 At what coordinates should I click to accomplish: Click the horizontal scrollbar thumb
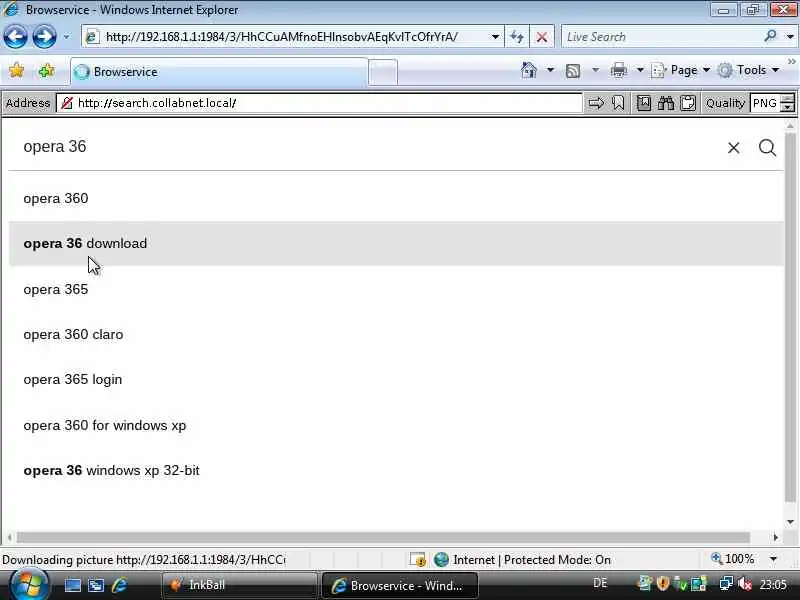pyautogui.click(x=384, y=537)
